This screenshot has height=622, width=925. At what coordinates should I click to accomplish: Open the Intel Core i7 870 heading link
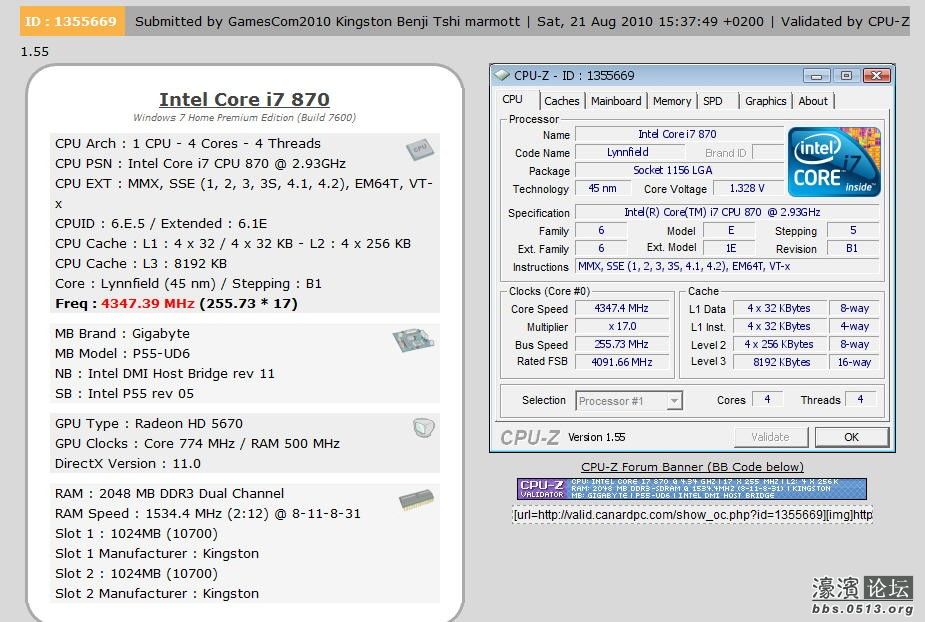click(x=244, y=99)
